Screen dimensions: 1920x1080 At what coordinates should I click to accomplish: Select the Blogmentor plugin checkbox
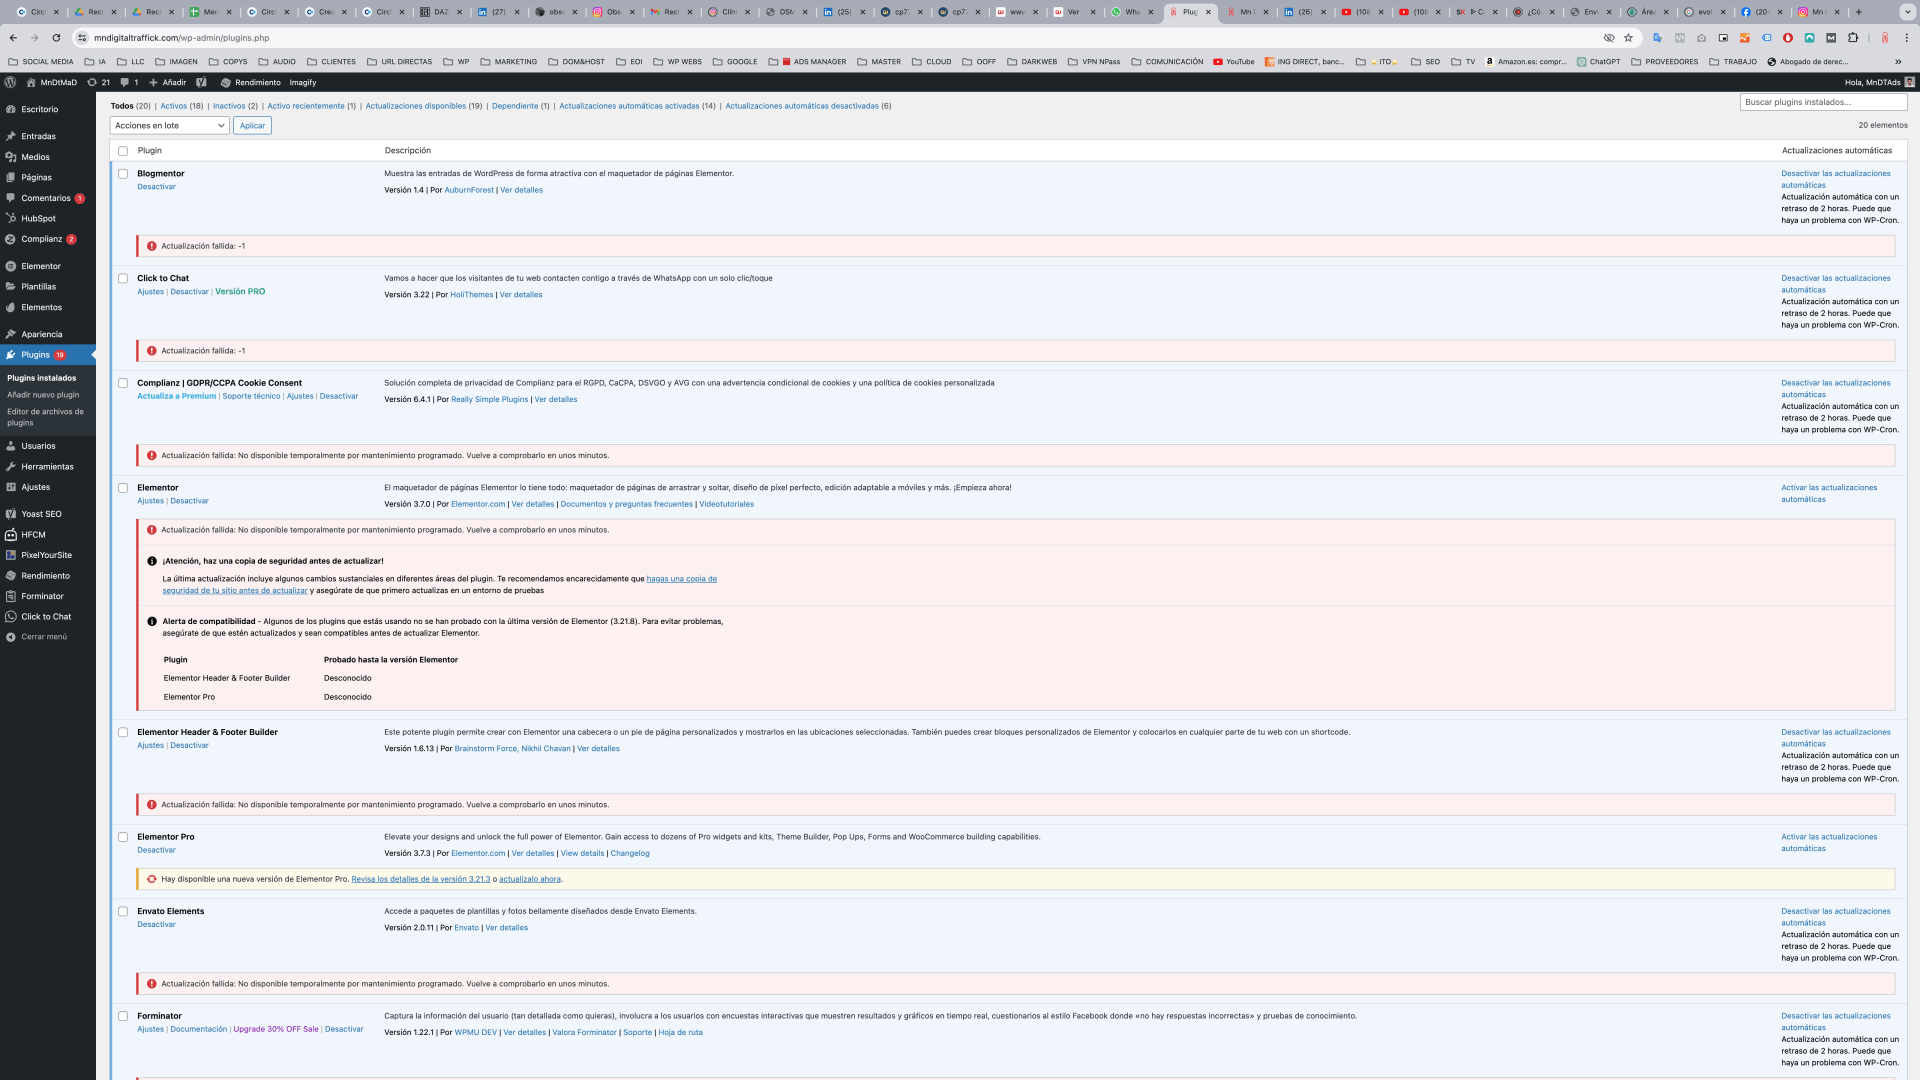pos(123,174)
